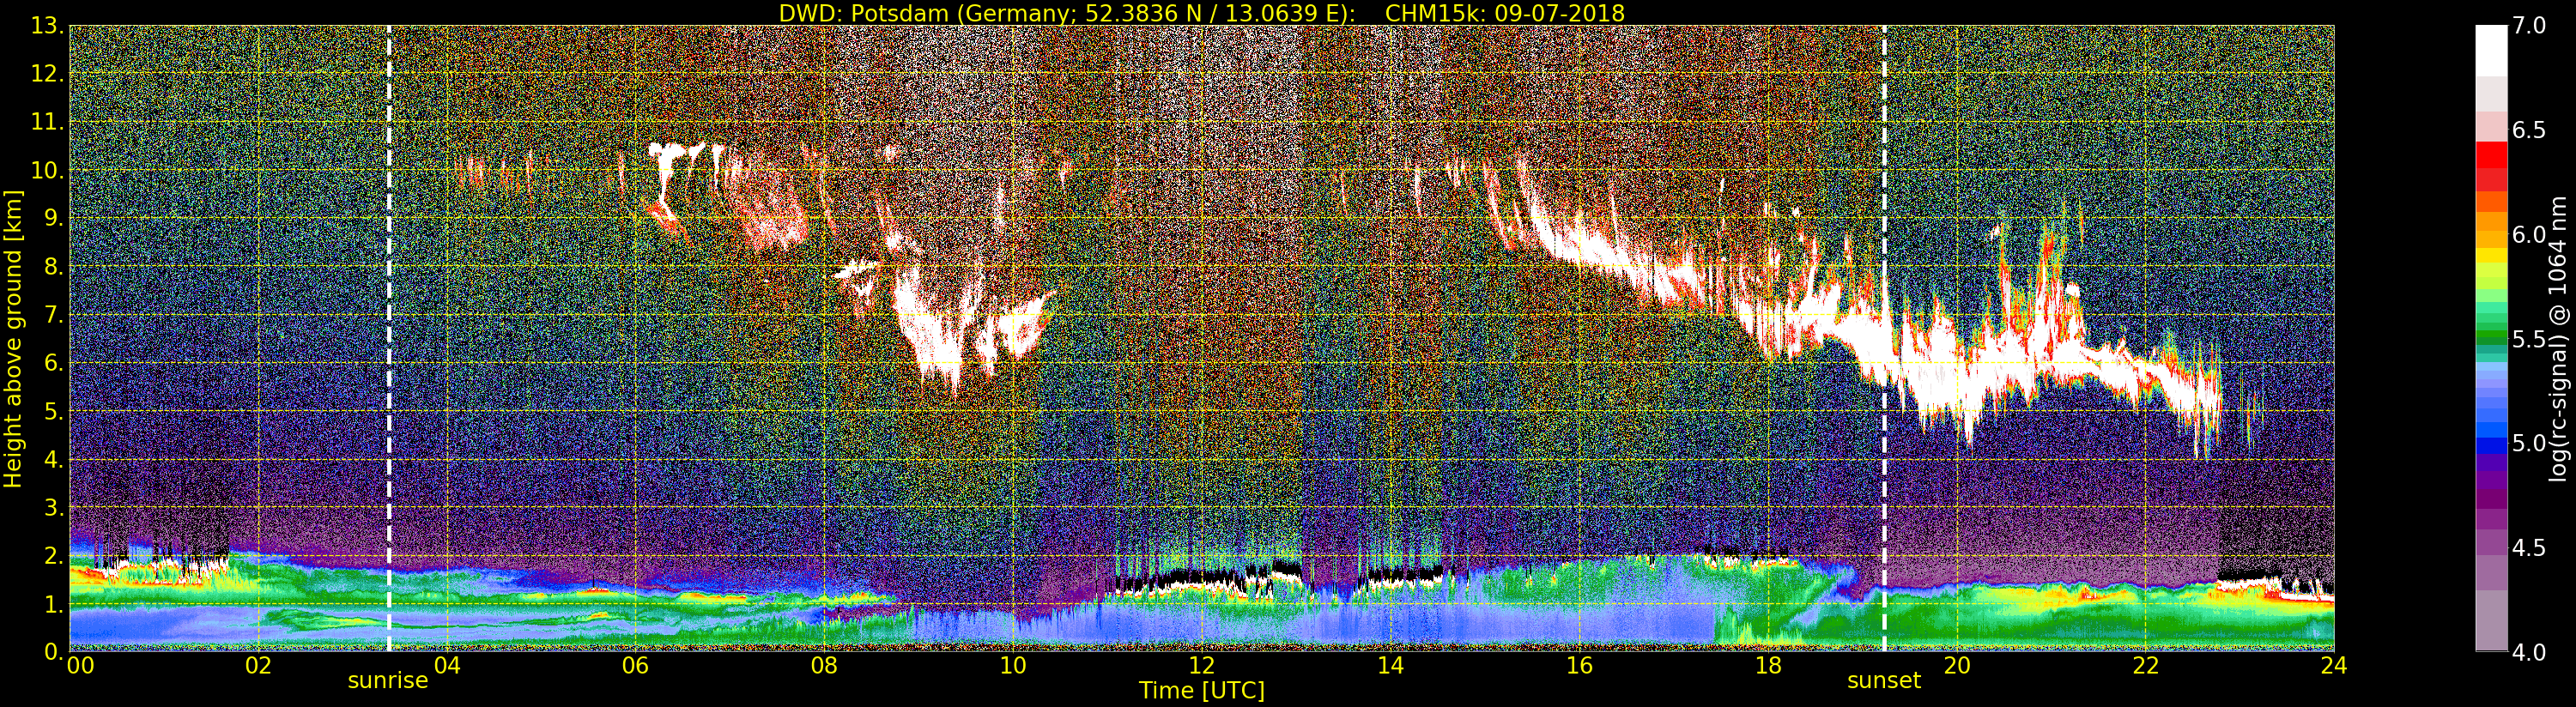The height and width of the screenshot is (707, 2576).
Task: Click the '4.0' colorbar tick label
Action: point(2529,652)
